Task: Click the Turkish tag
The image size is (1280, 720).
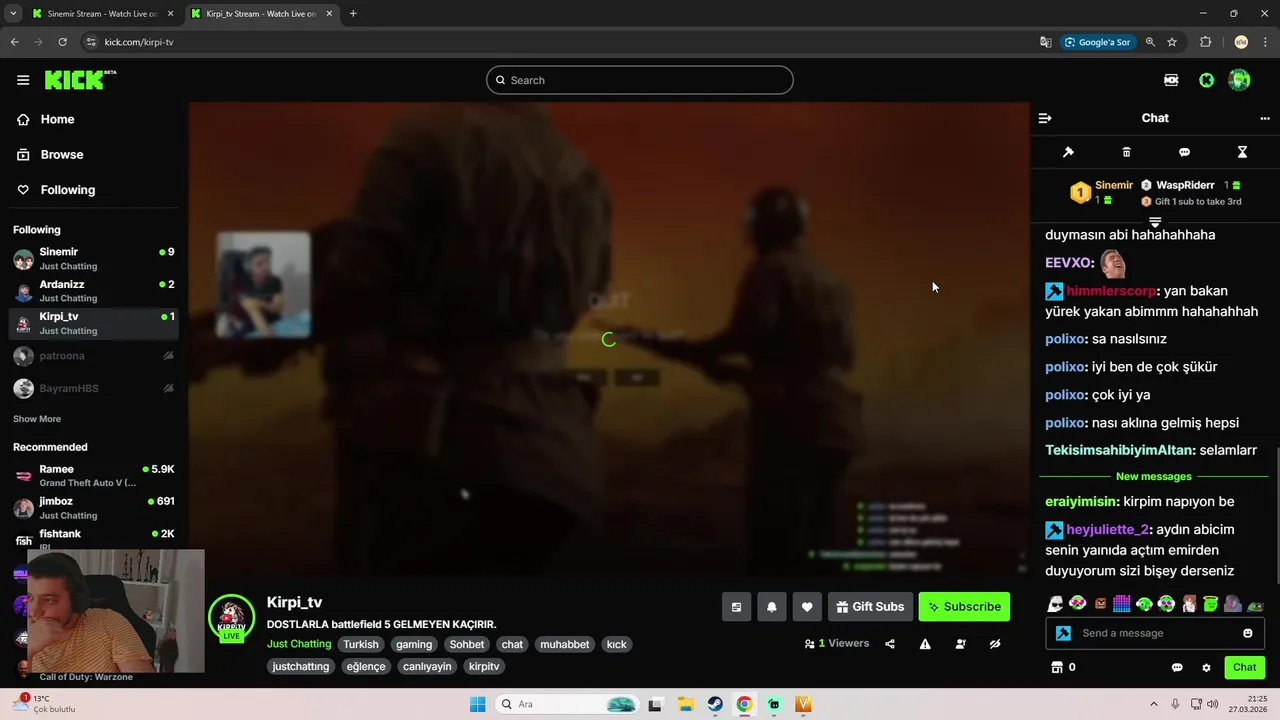Action: (x=361, y=644)
